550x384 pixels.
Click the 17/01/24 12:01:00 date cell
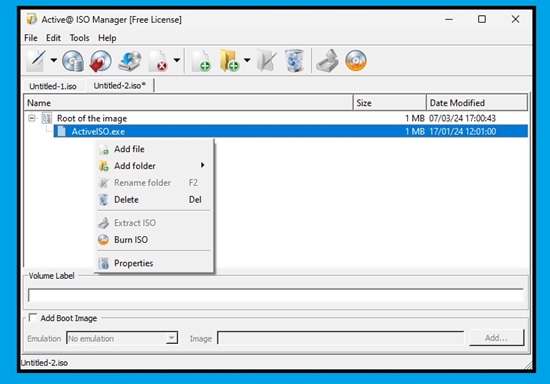463,132
